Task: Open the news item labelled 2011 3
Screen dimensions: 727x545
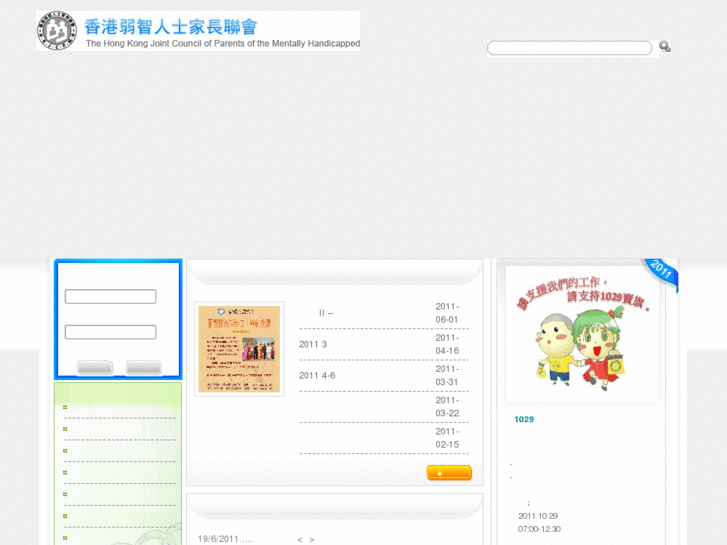Action: tap(313, 344)
